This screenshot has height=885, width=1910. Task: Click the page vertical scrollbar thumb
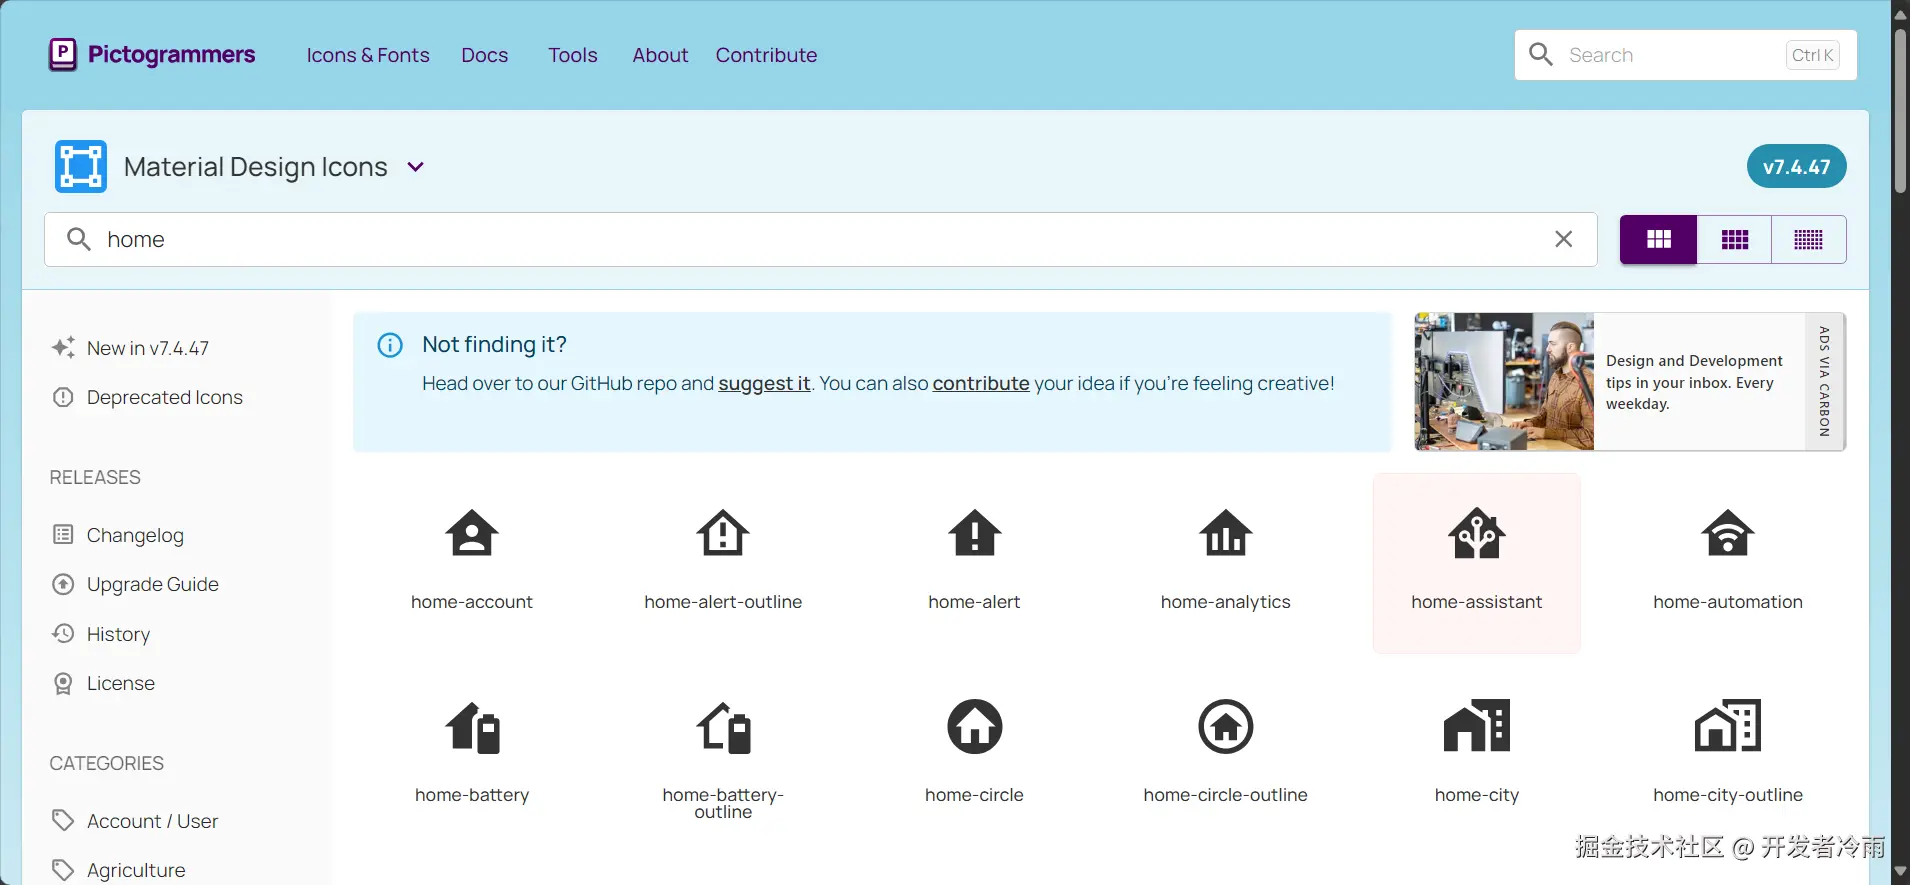(1901, 110)
